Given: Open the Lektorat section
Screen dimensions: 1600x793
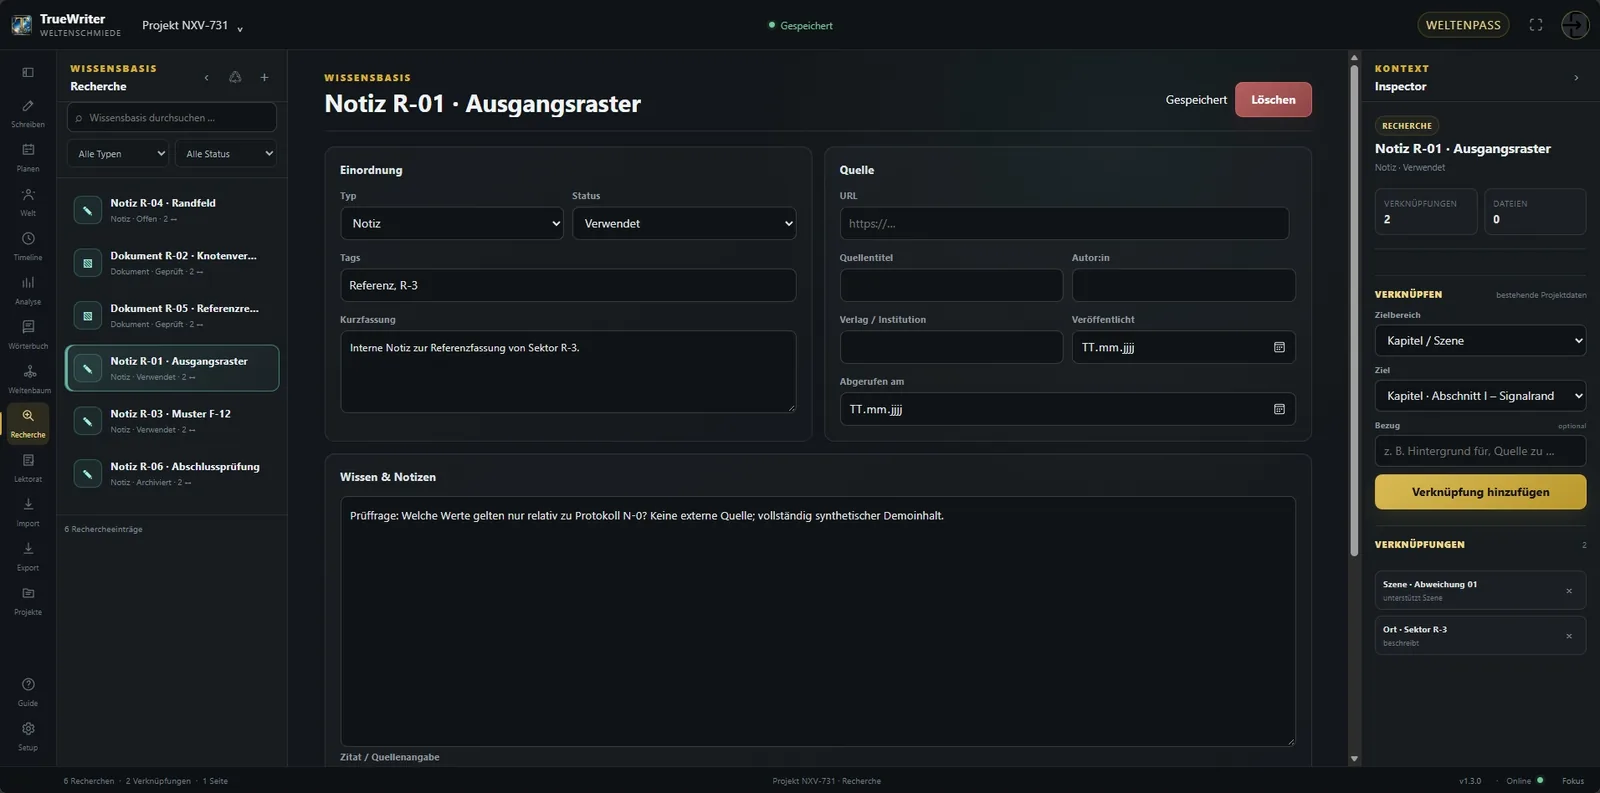Looking at the screenshot, I should [28, 467].
